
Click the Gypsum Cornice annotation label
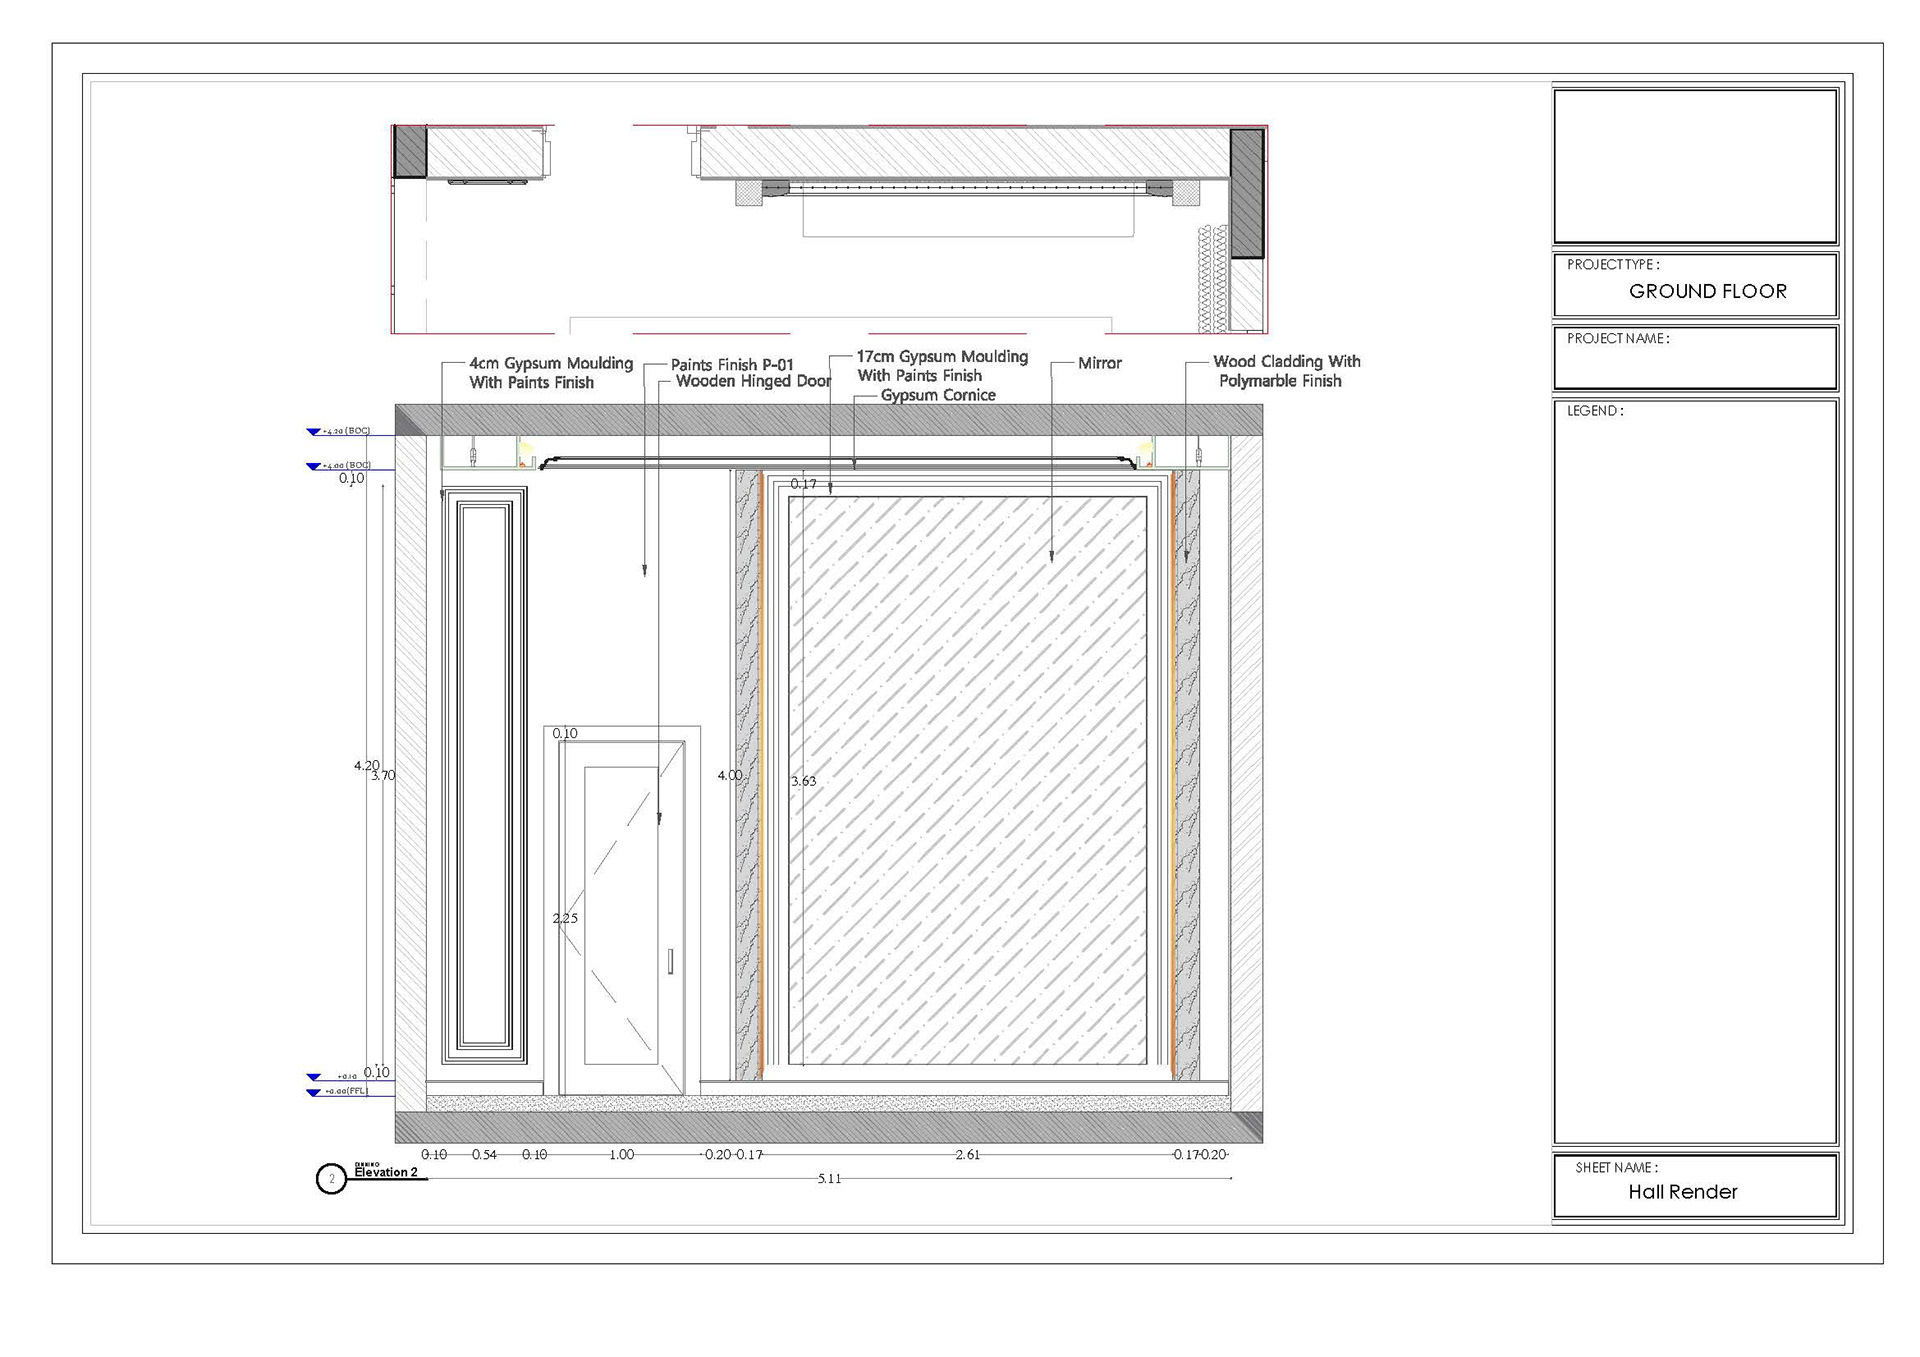click(x=937, y=395)
